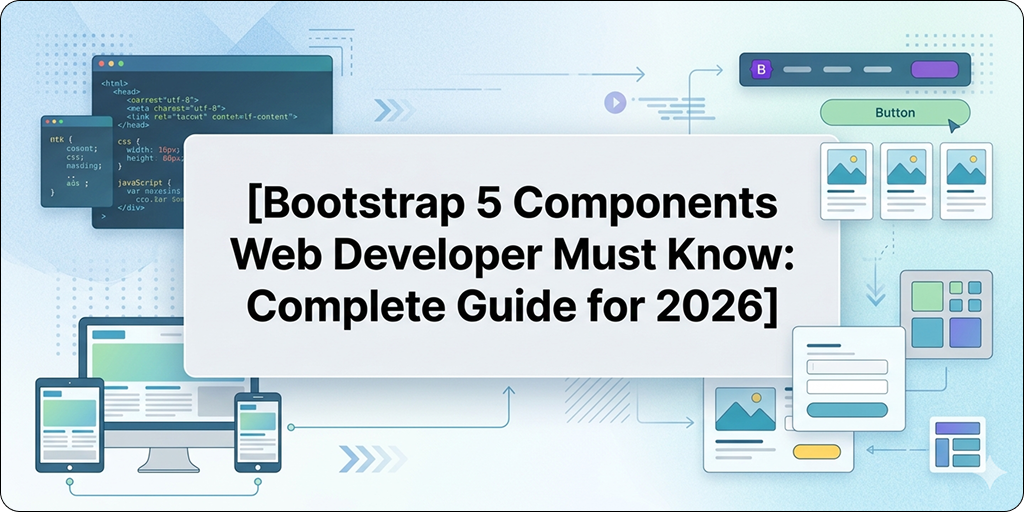Click the red dot of the large code window
The height and width of the screenshot is (512, 1024).
coord(102,63)
